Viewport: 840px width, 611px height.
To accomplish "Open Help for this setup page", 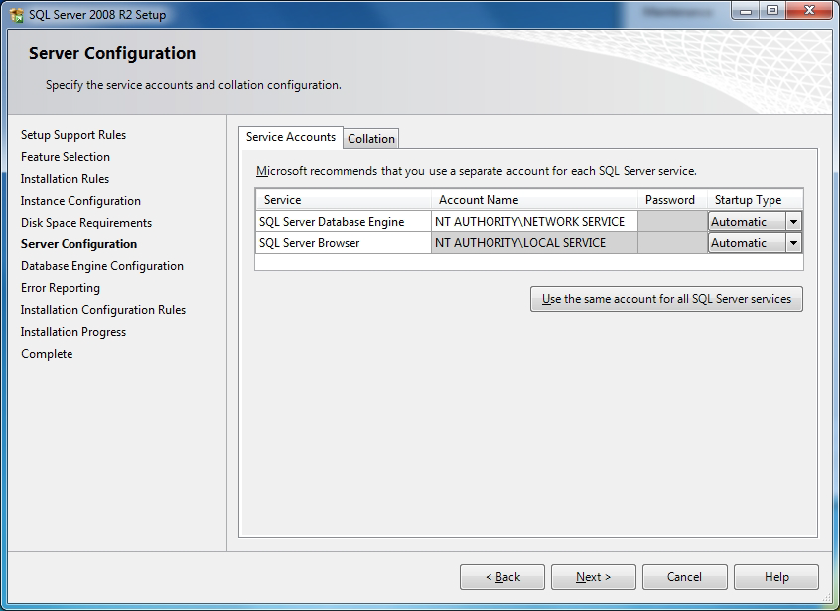I will coord(776,577).
